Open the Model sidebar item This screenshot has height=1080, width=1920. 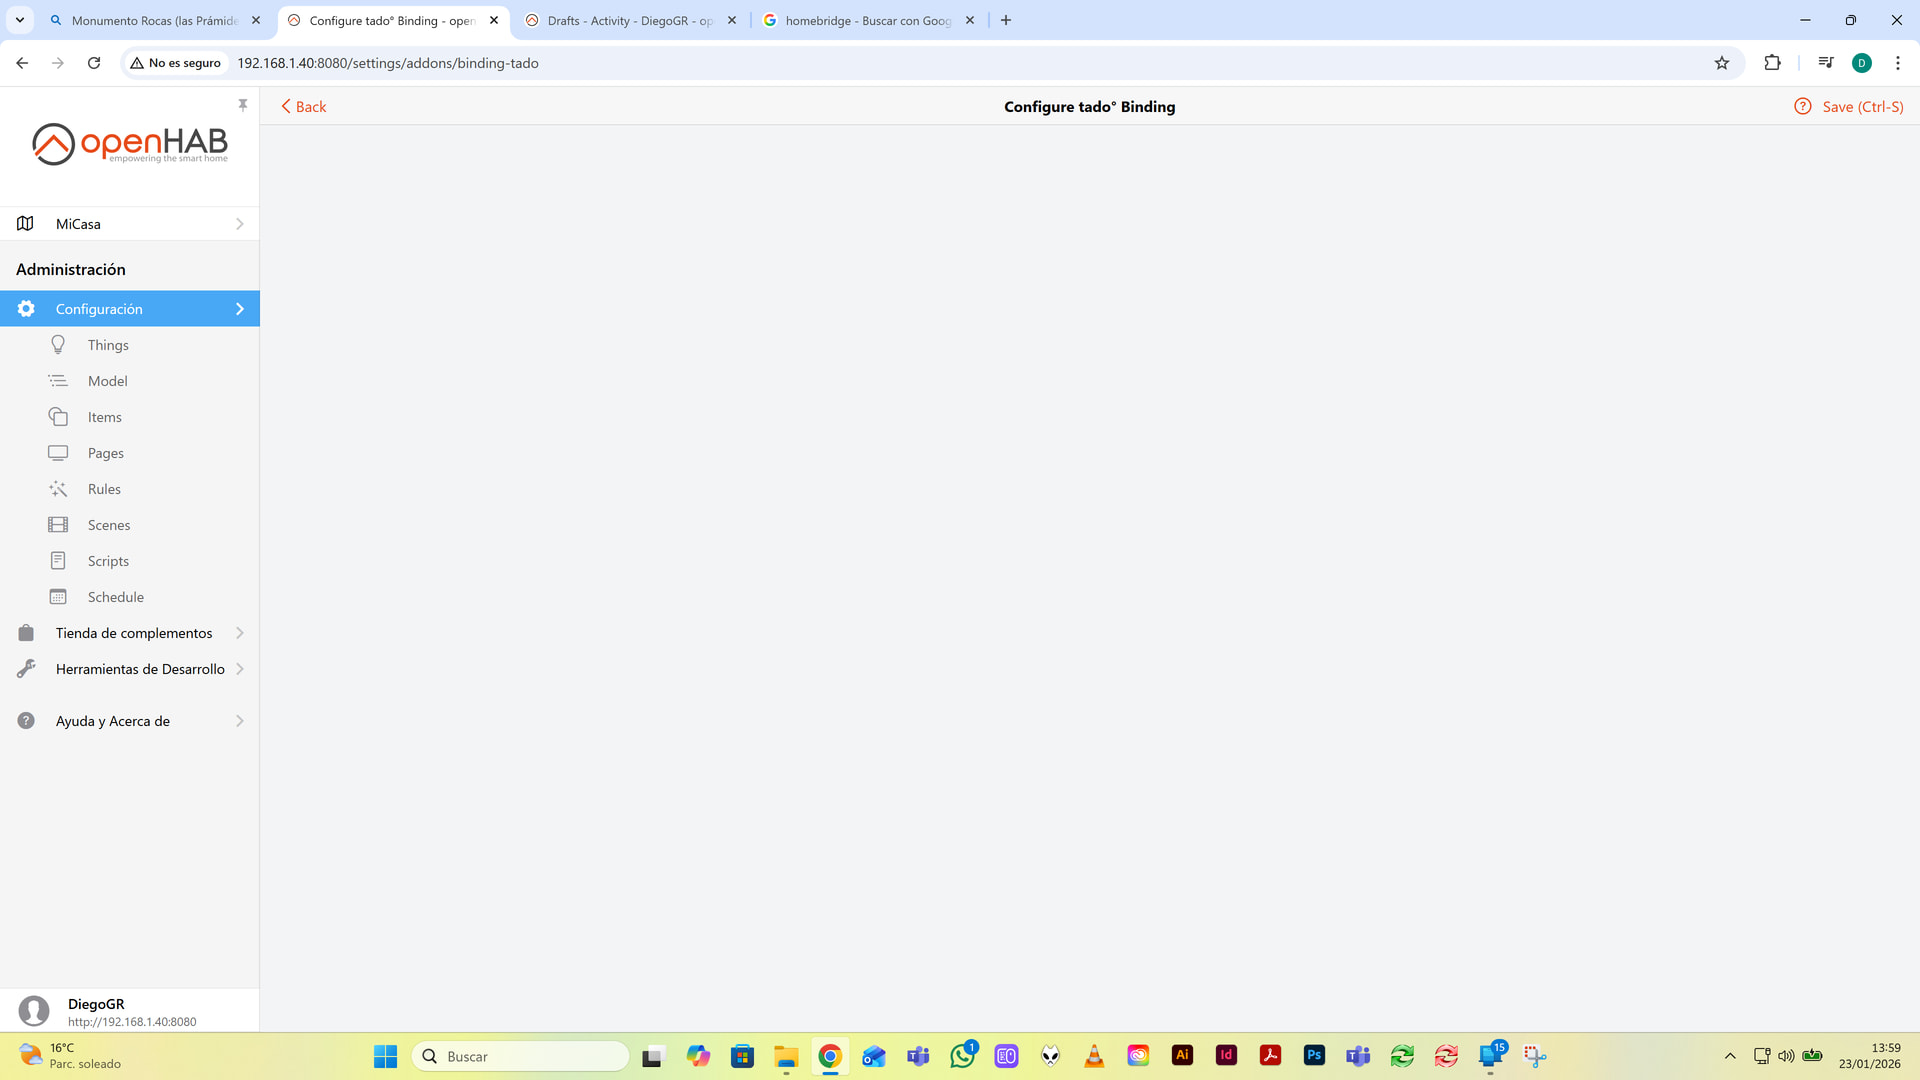tap(107, 381)
